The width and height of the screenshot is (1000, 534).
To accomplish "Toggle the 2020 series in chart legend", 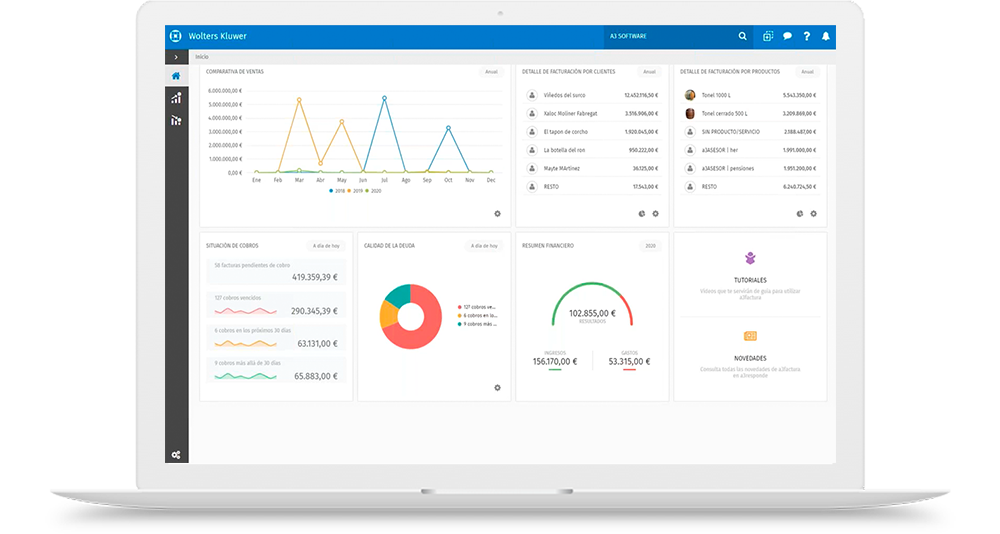I will [x=373, y=190].
